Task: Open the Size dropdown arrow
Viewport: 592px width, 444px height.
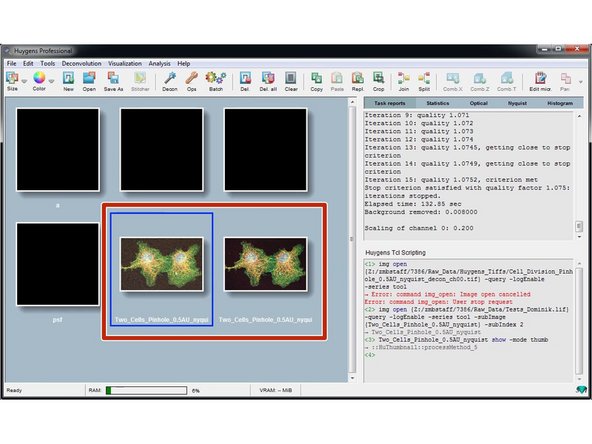Action: tap(25, 81)
